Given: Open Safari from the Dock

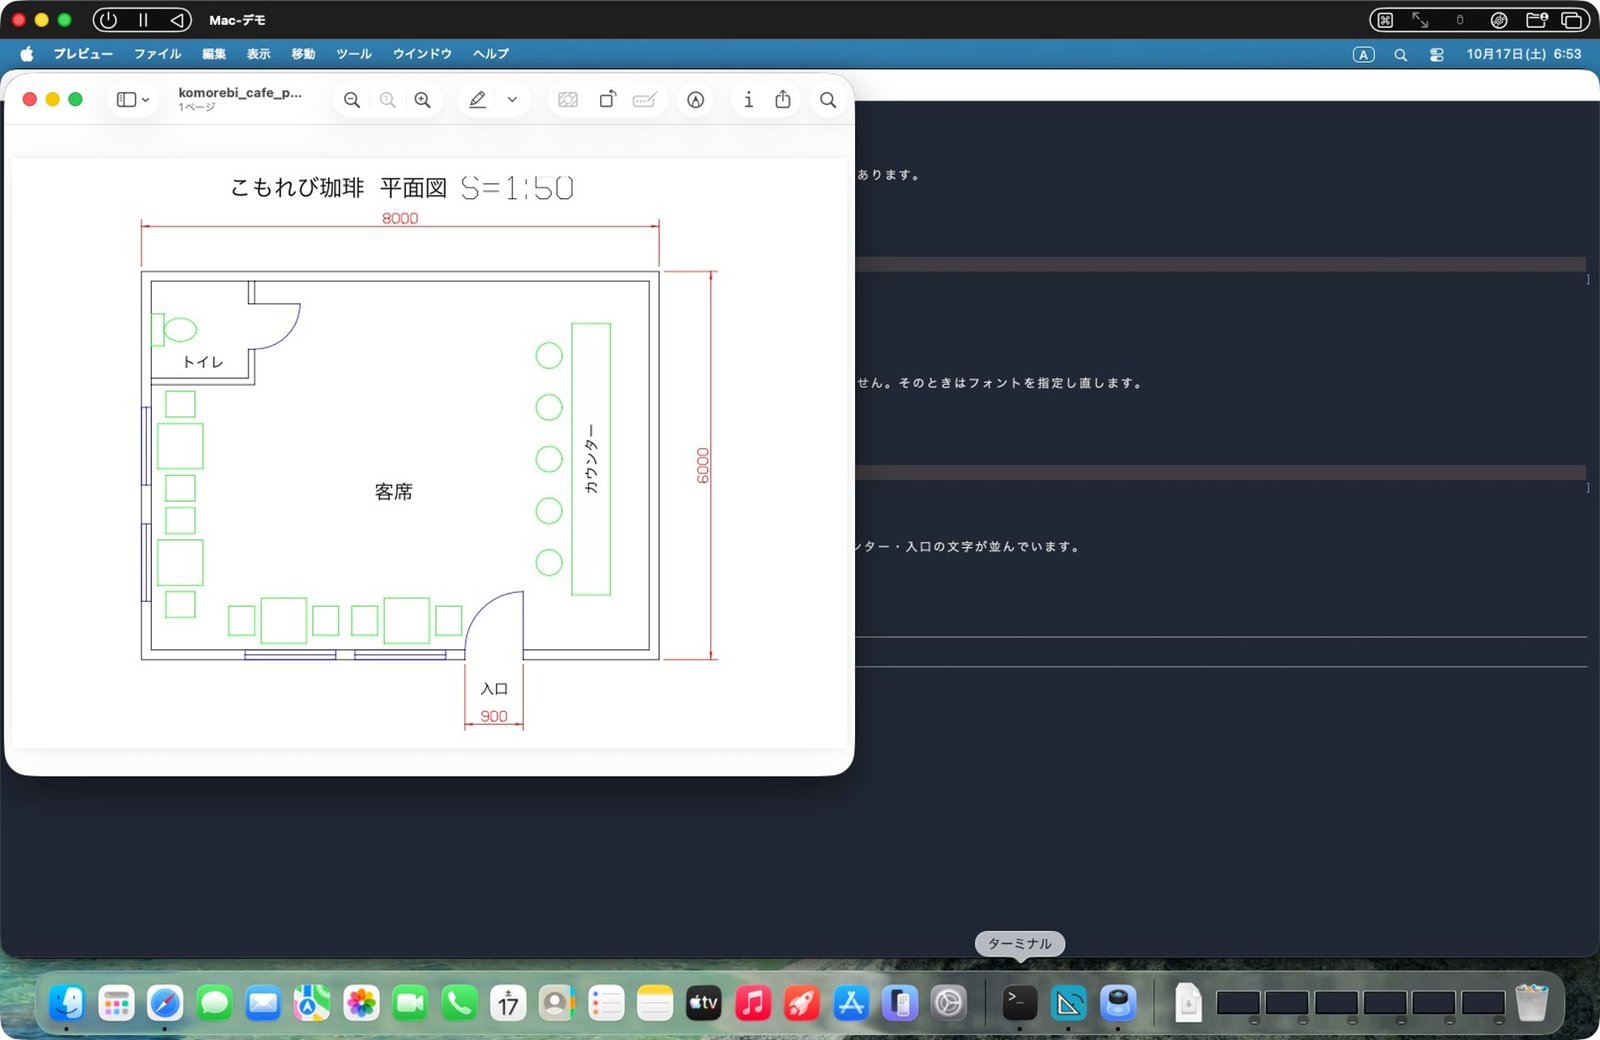Looking at the screenshot, I should (165, 1002).
